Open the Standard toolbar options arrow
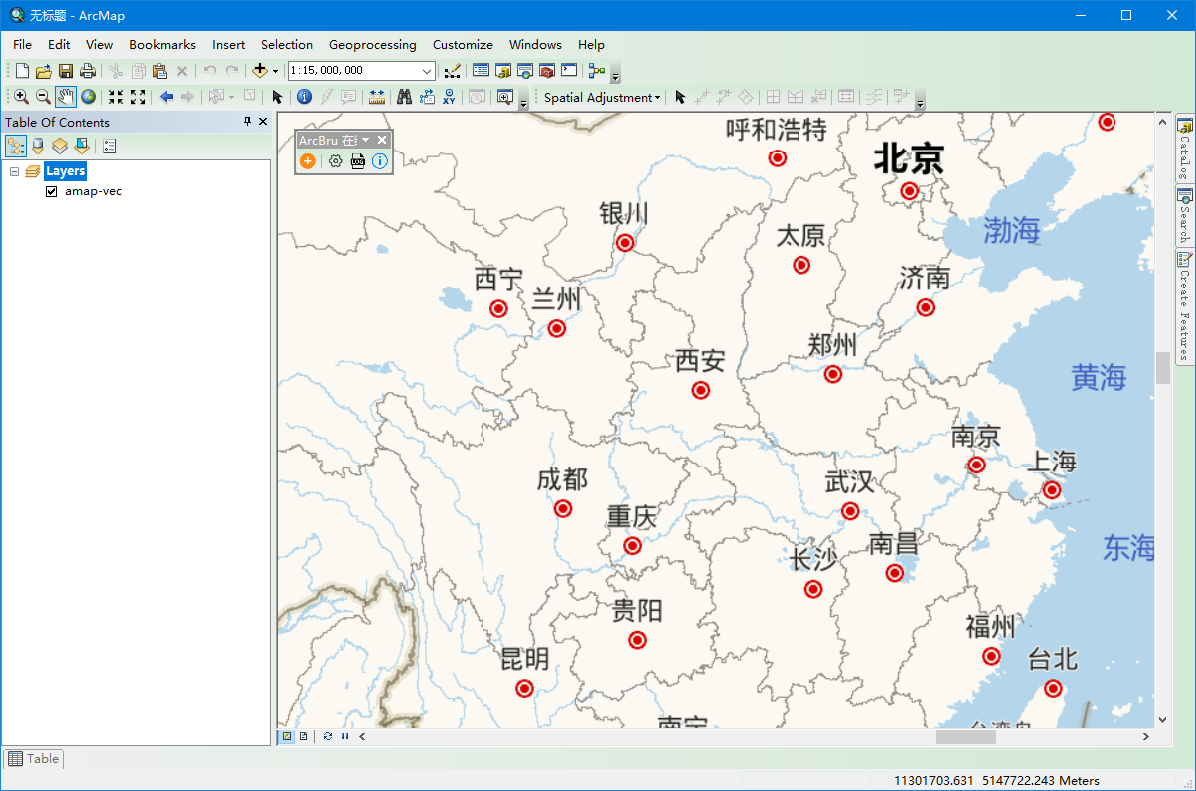The image size is (1196, 791). pos(616,73)
